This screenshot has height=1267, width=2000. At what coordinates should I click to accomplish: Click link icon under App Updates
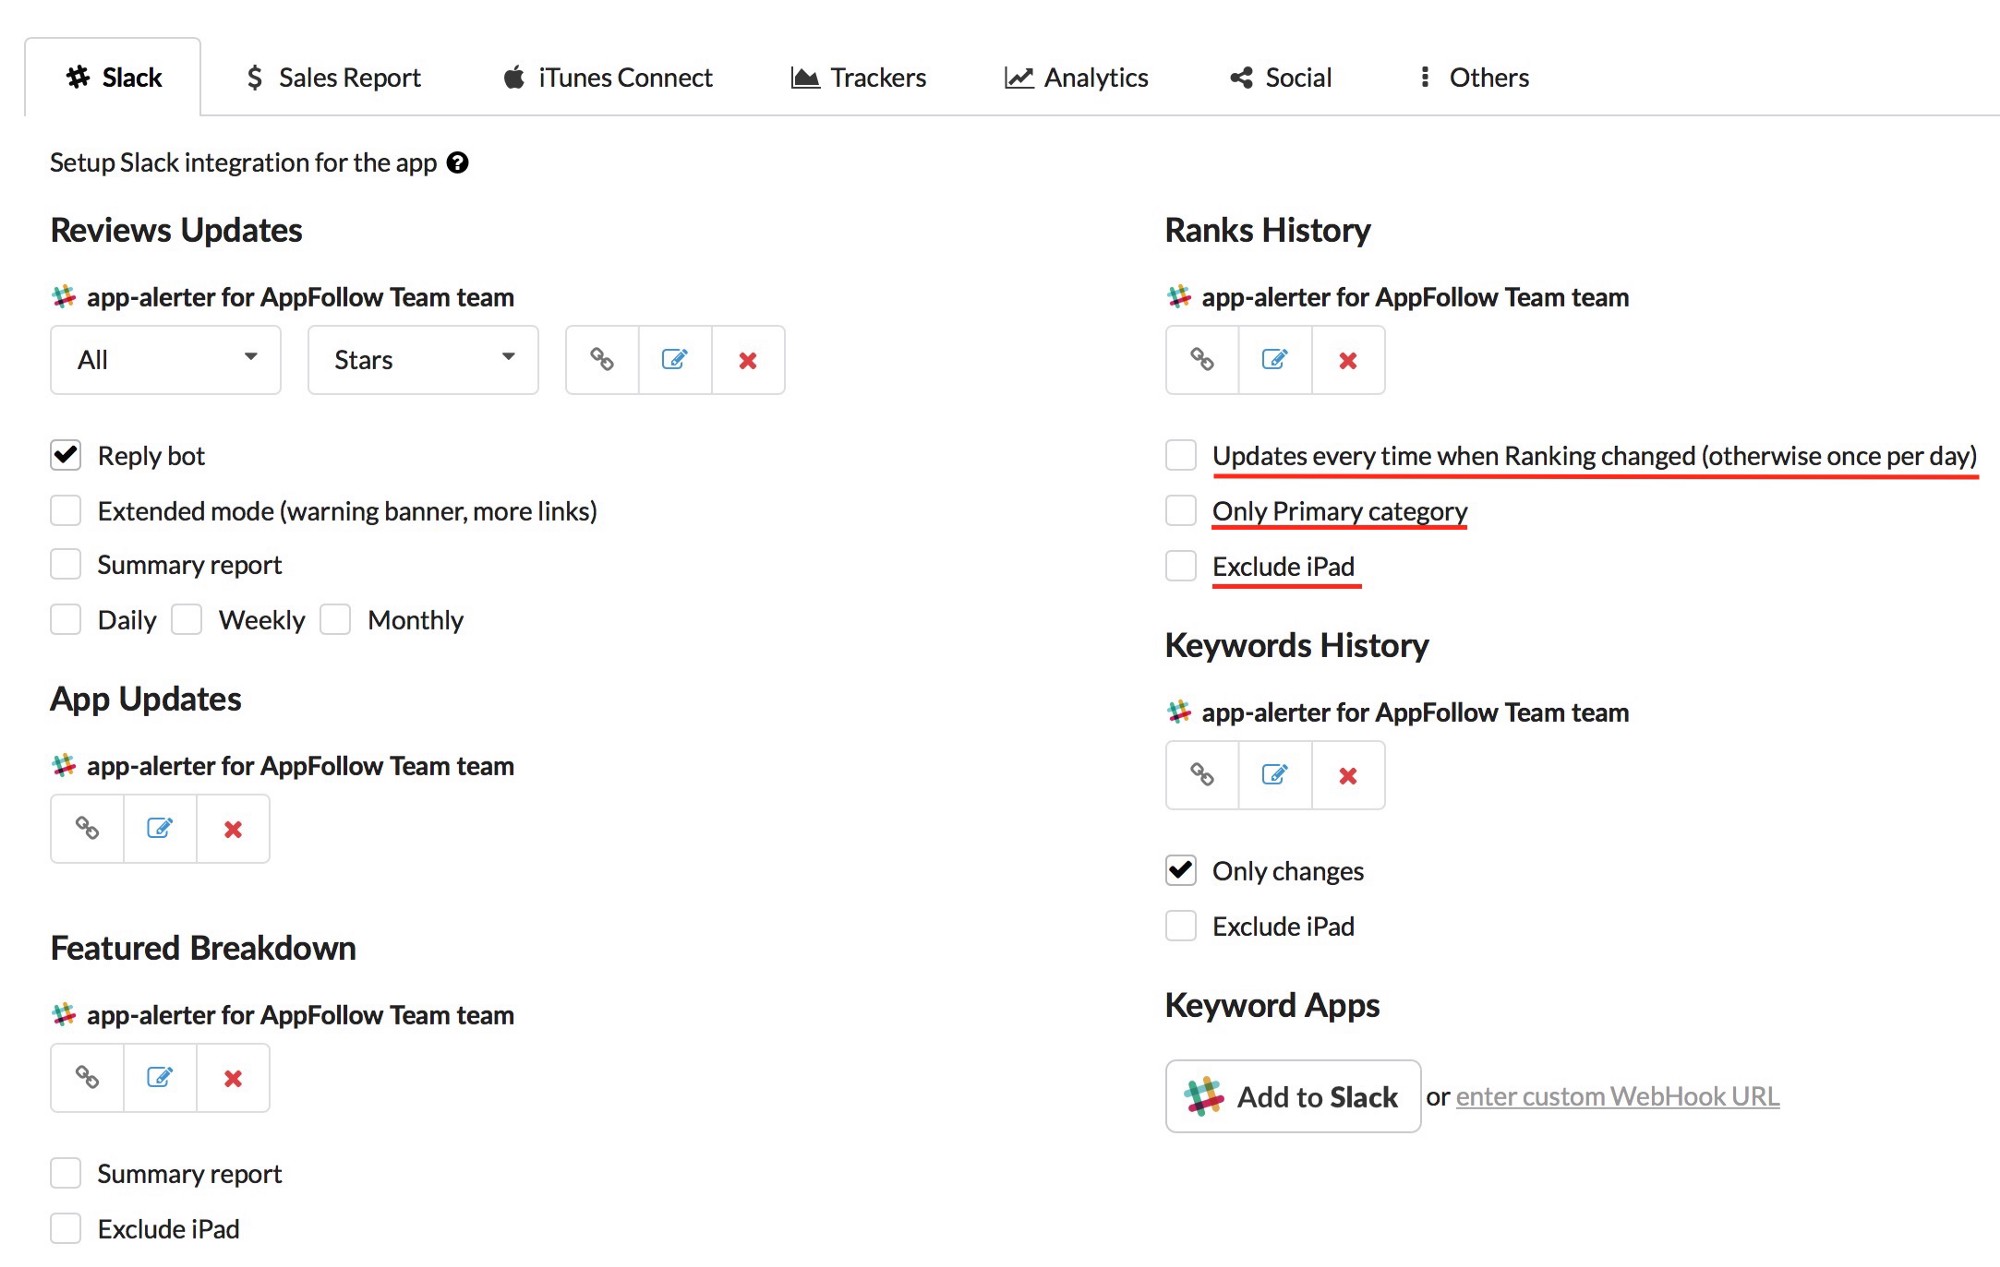(88, 828)
